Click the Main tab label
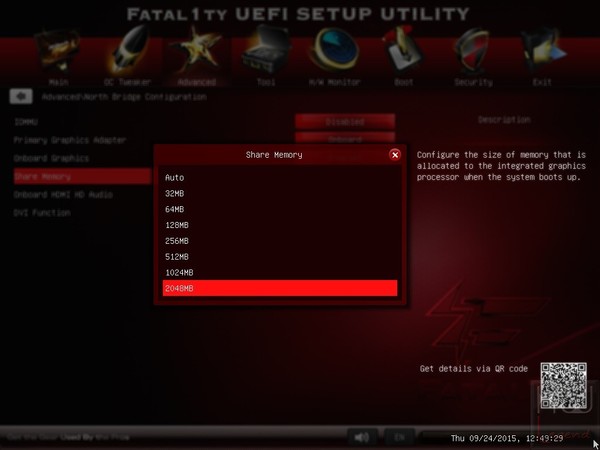Image resolution: width=600 pixels, height=450 pixels. 59,82
